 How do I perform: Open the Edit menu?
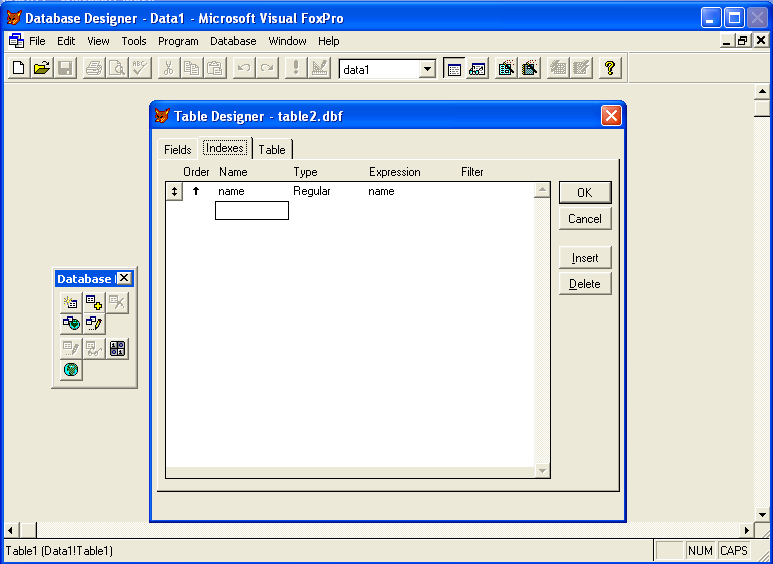click(x=66, y=41)
